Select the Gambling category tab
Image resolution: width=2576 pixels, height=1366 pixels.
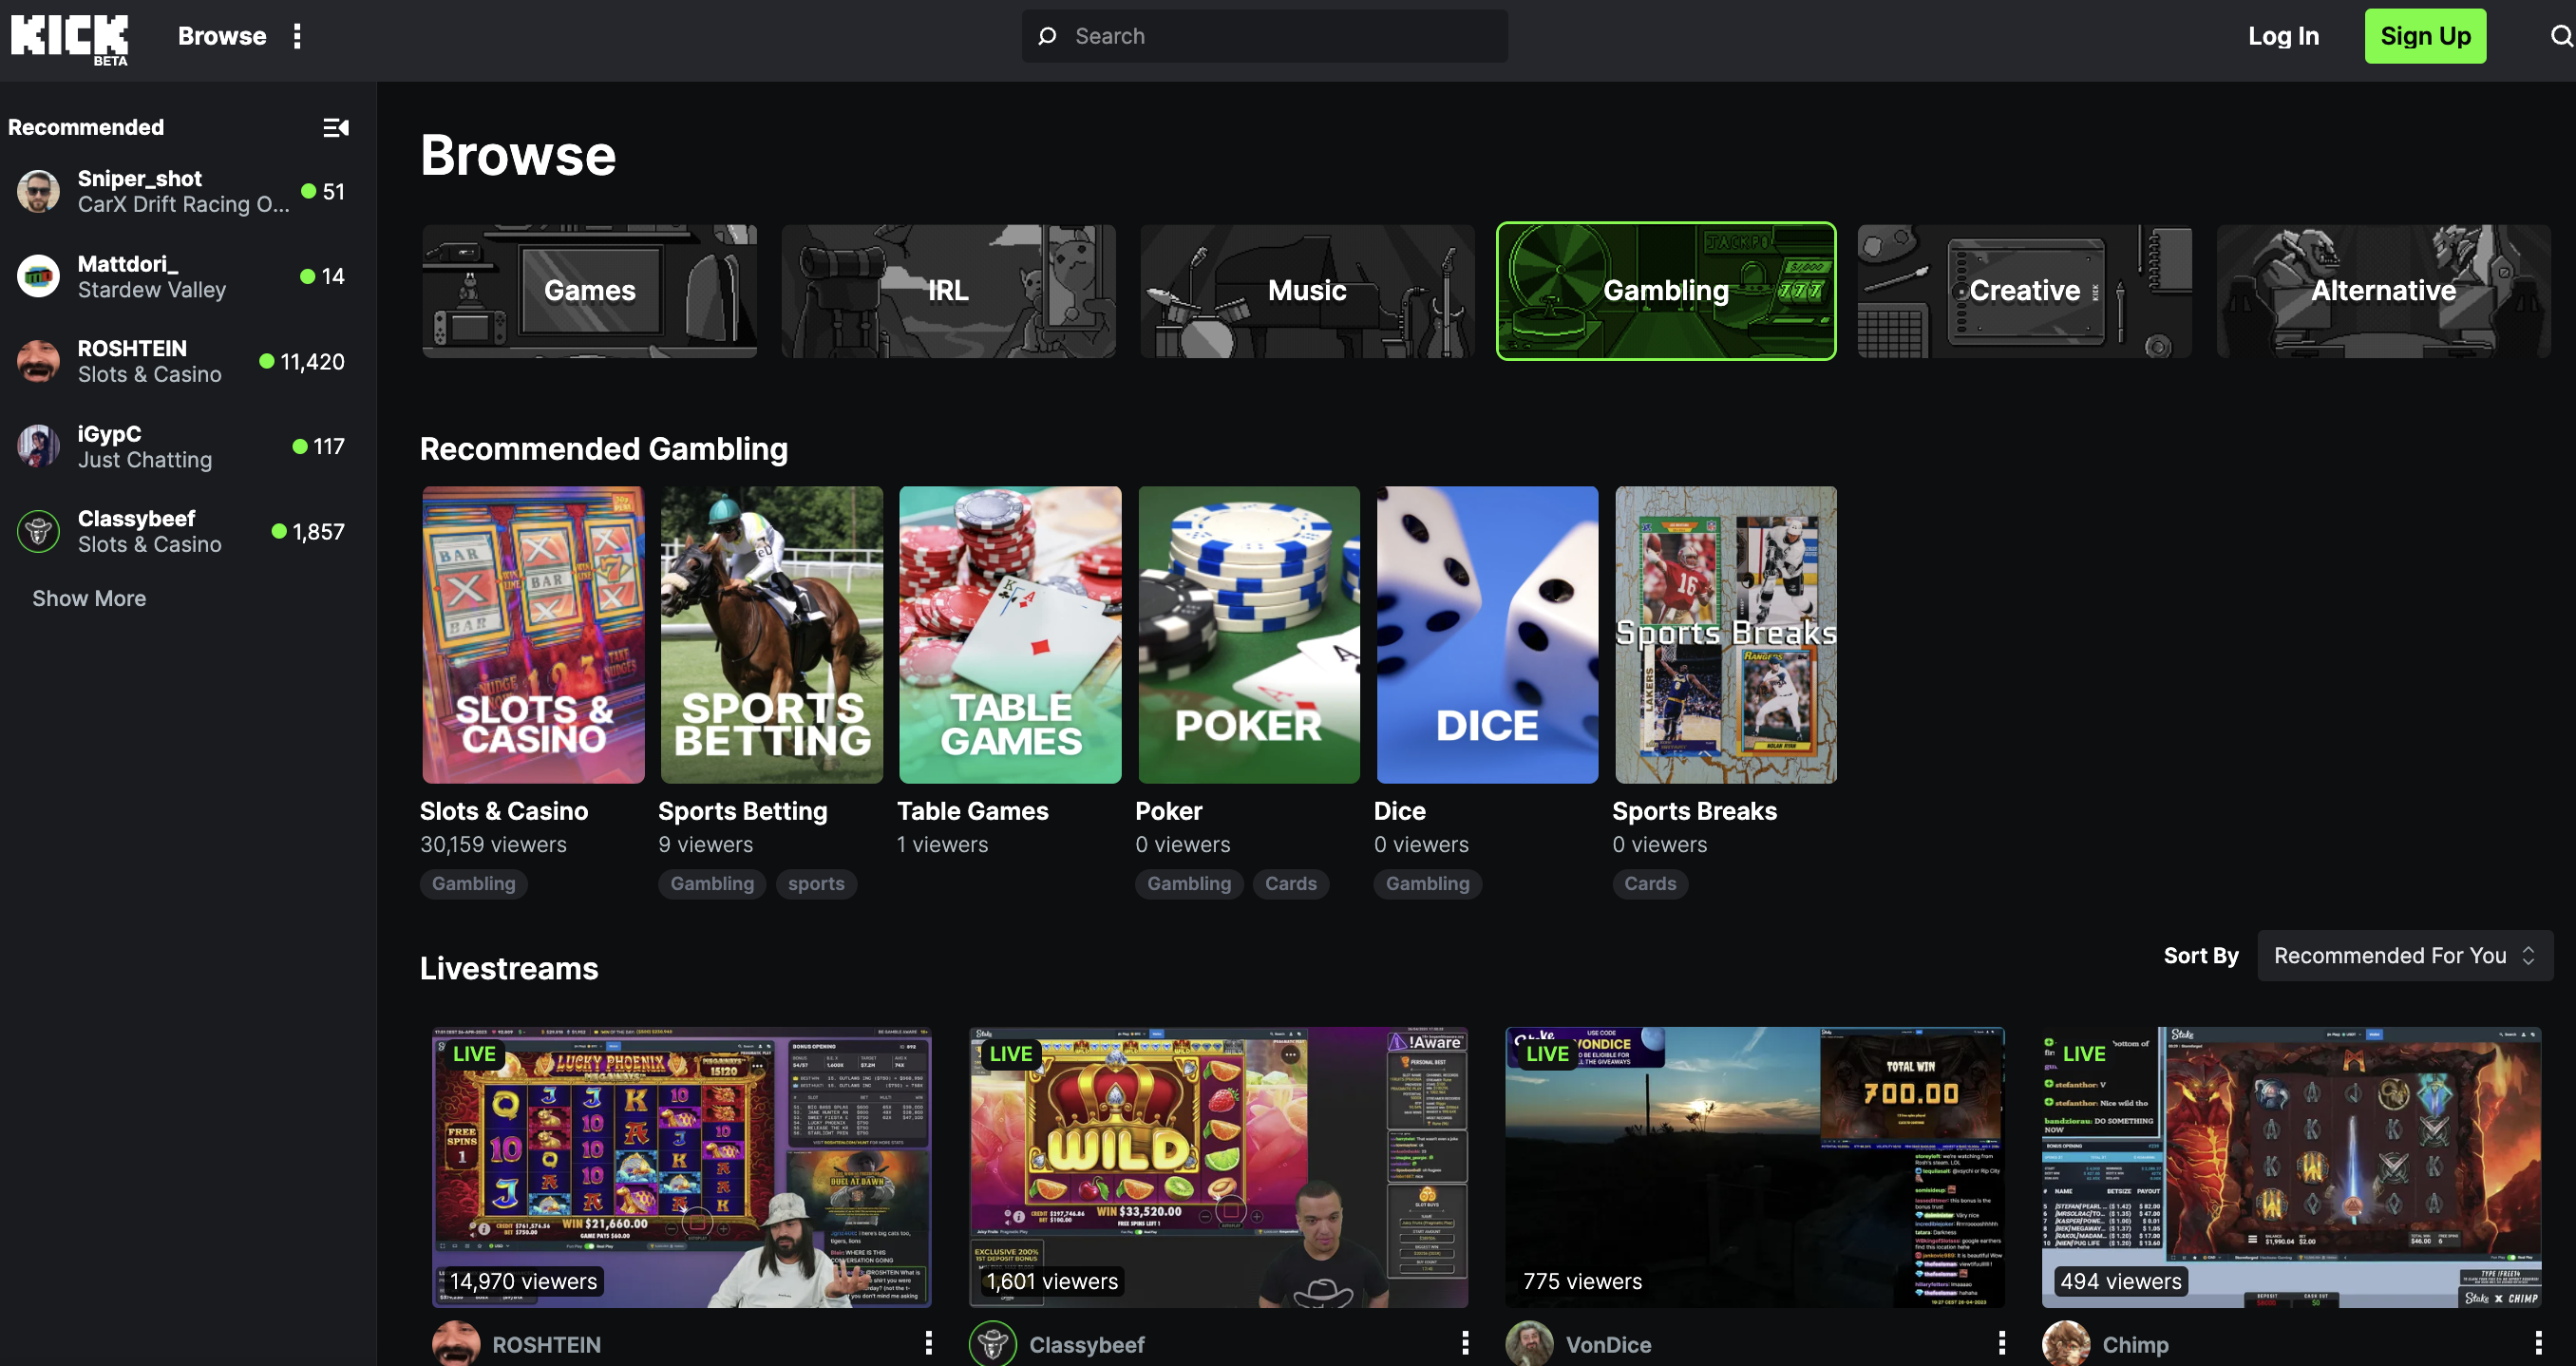1666,291
